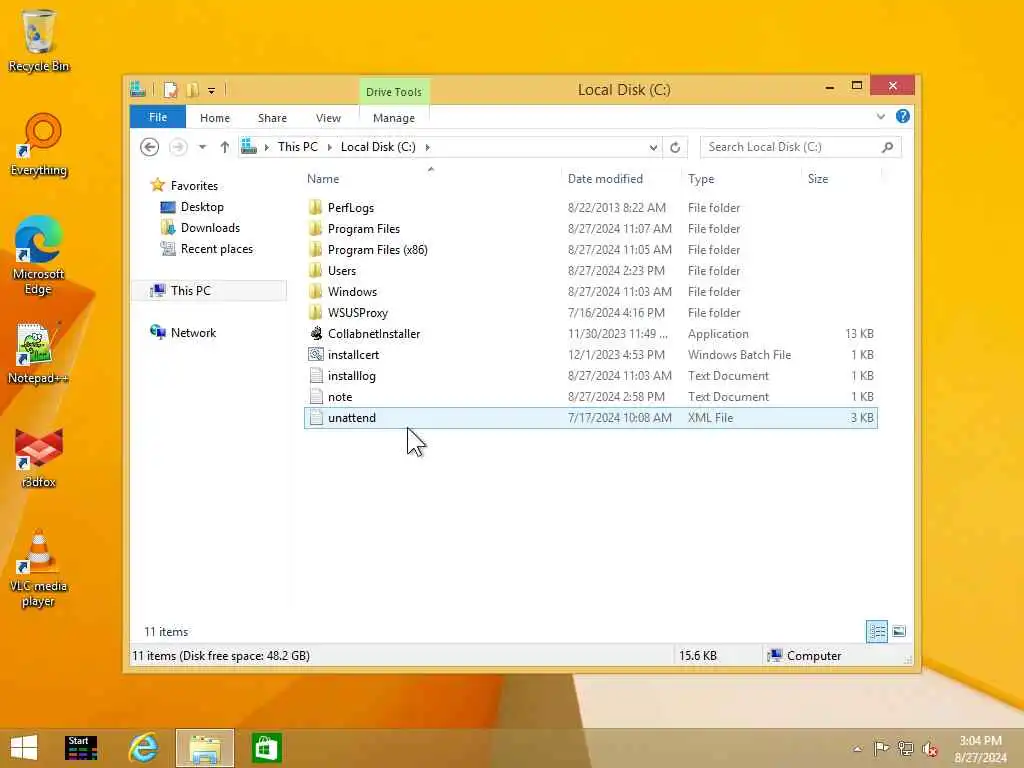Open the Help question mark icon
Screen dimensions: 1024x768
click(903, 116)
